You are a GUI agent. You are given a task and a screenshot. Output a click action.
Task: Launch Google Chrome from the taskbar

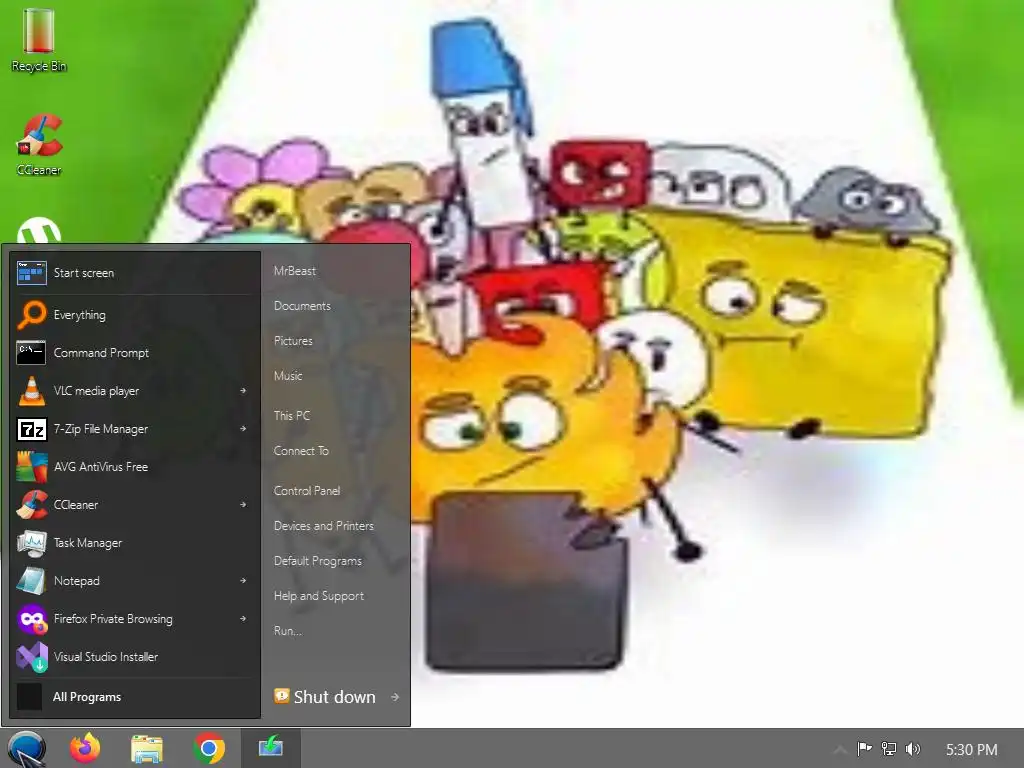[209, 748]
